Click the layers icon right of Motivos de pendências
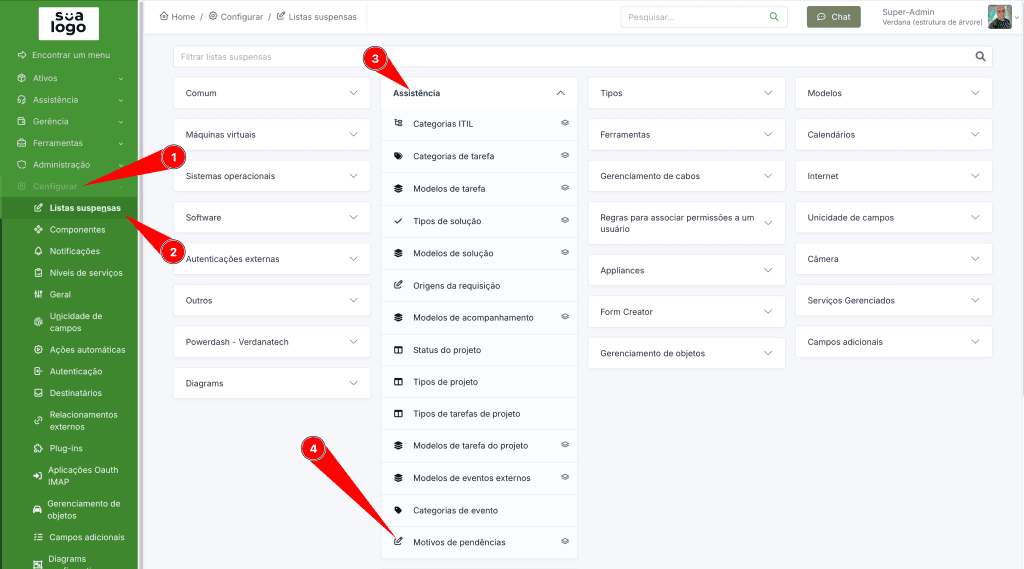The width and height of the screenshot is (1024, 569). click(x=565, y=542)
